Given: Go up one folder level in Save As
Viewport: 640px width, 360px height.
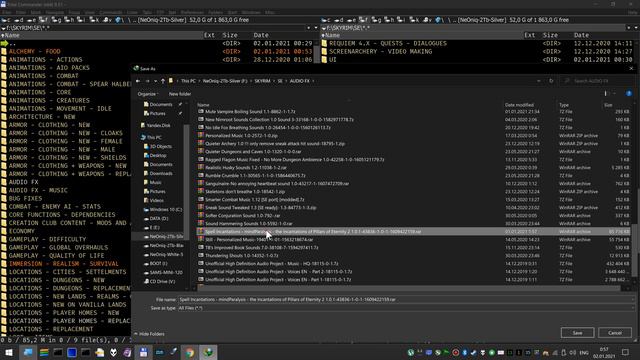Looking at the screenshot, I should pyautogui.click(x=162, y=81).
